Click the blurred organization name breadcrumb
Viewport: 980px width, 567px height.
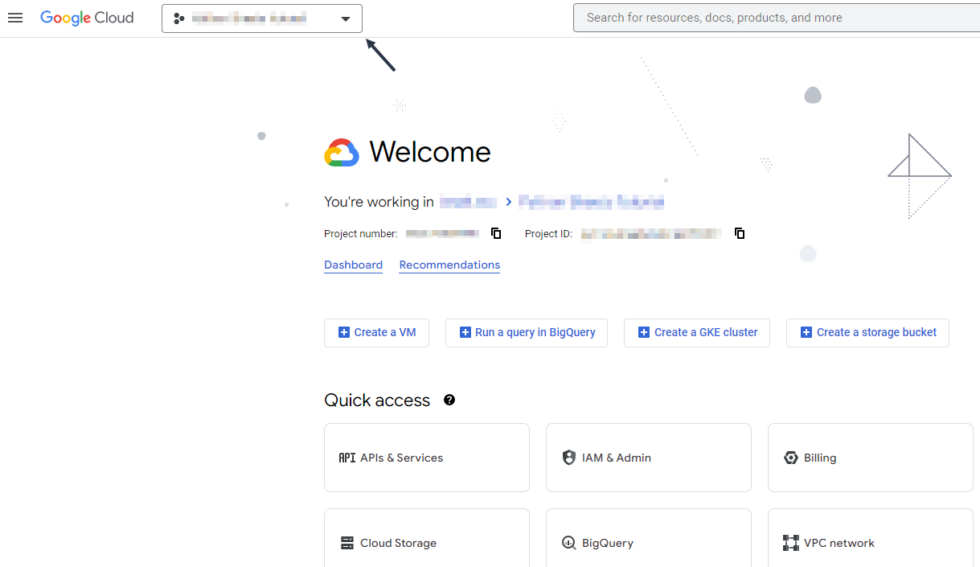tap(468, 202)
